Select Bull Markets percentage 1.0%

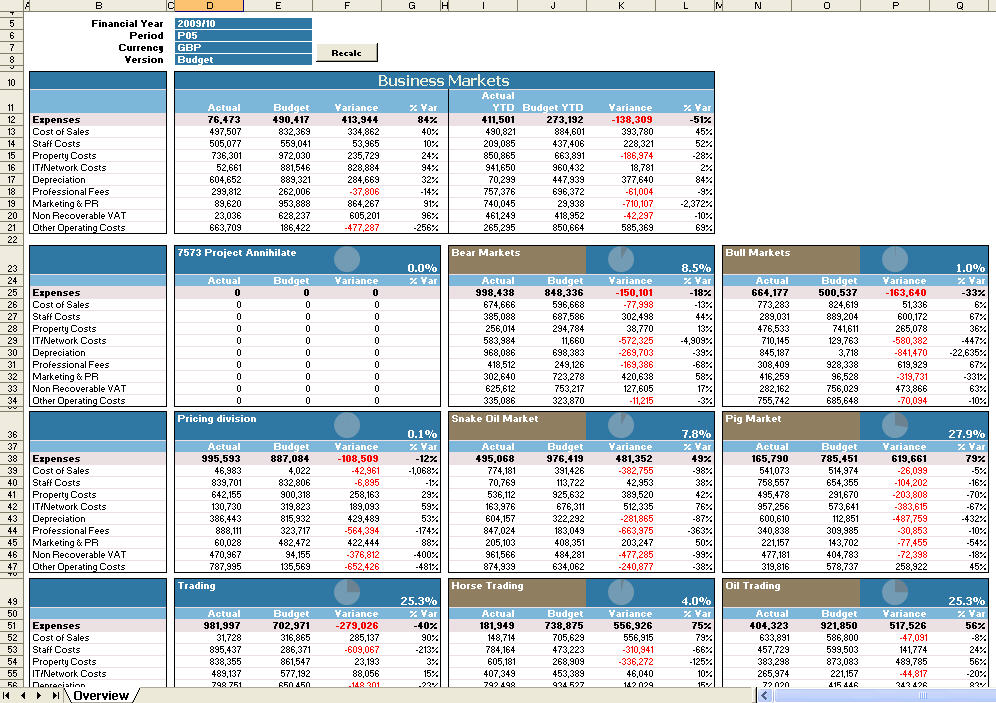click(x=971, y=268)
